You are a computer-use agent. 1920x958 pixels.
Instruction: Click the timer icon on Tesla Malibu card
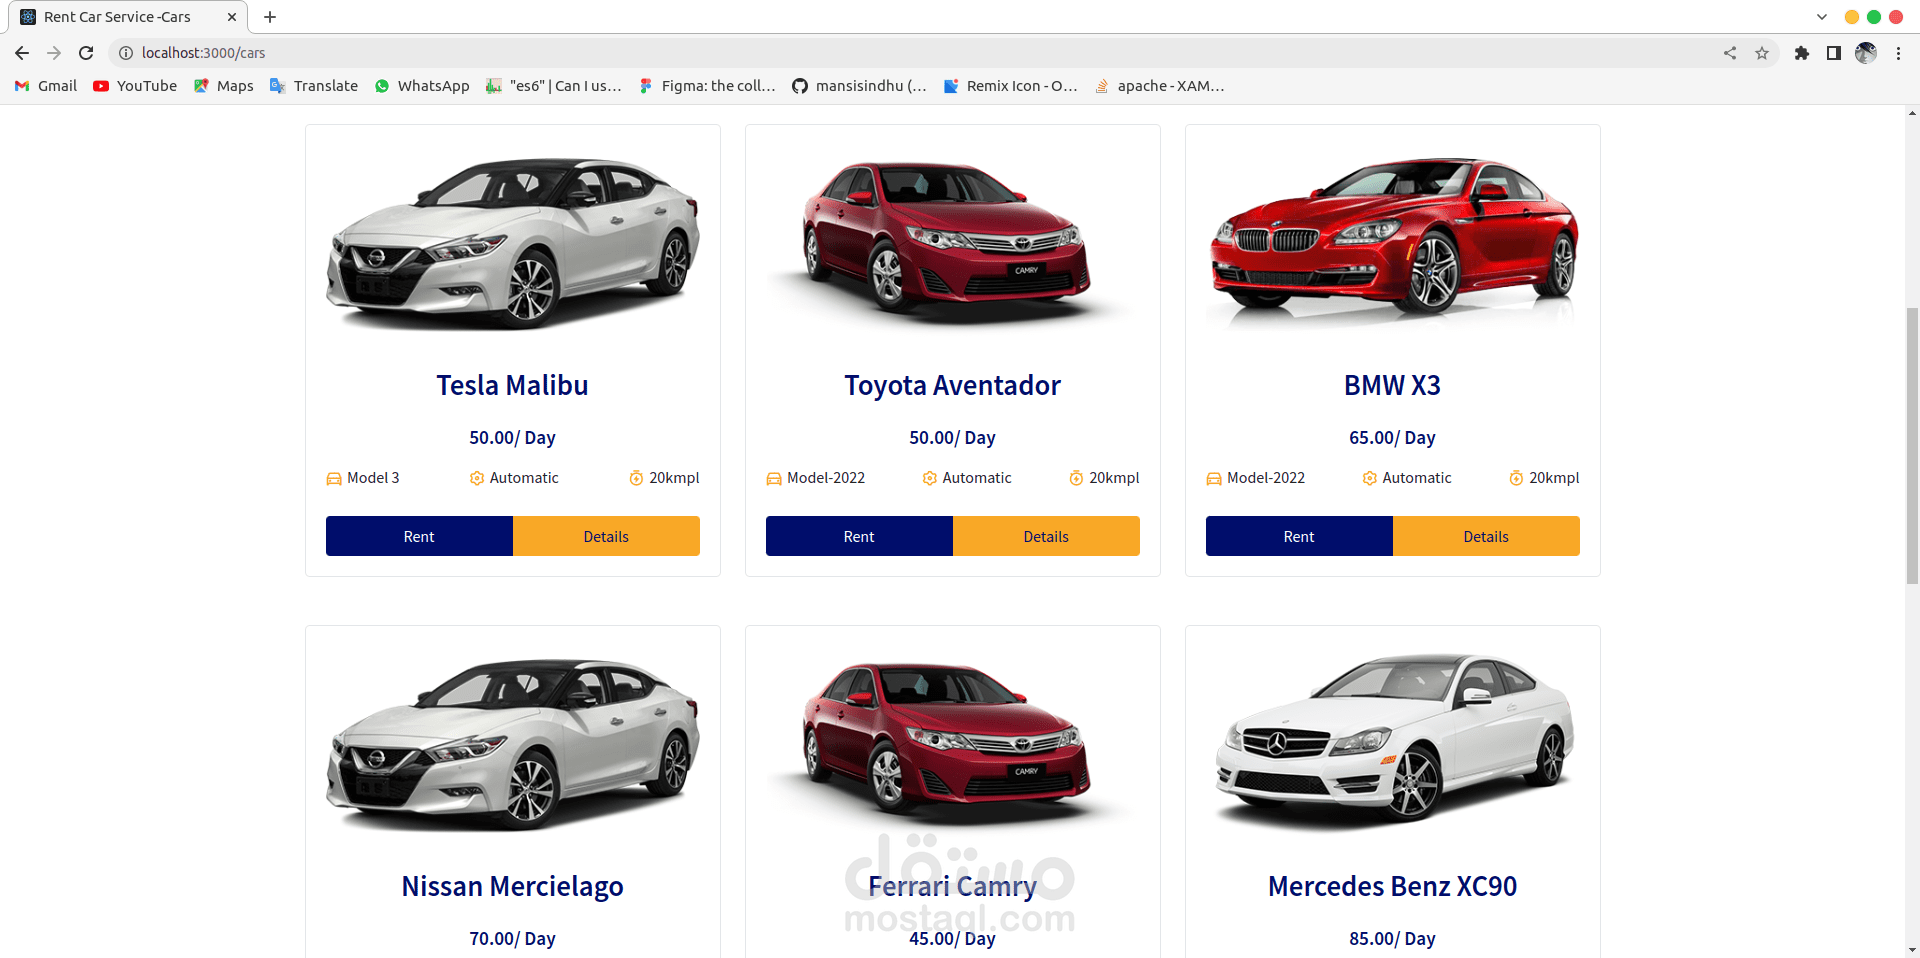pyautogui.click(x=636, y=479)
